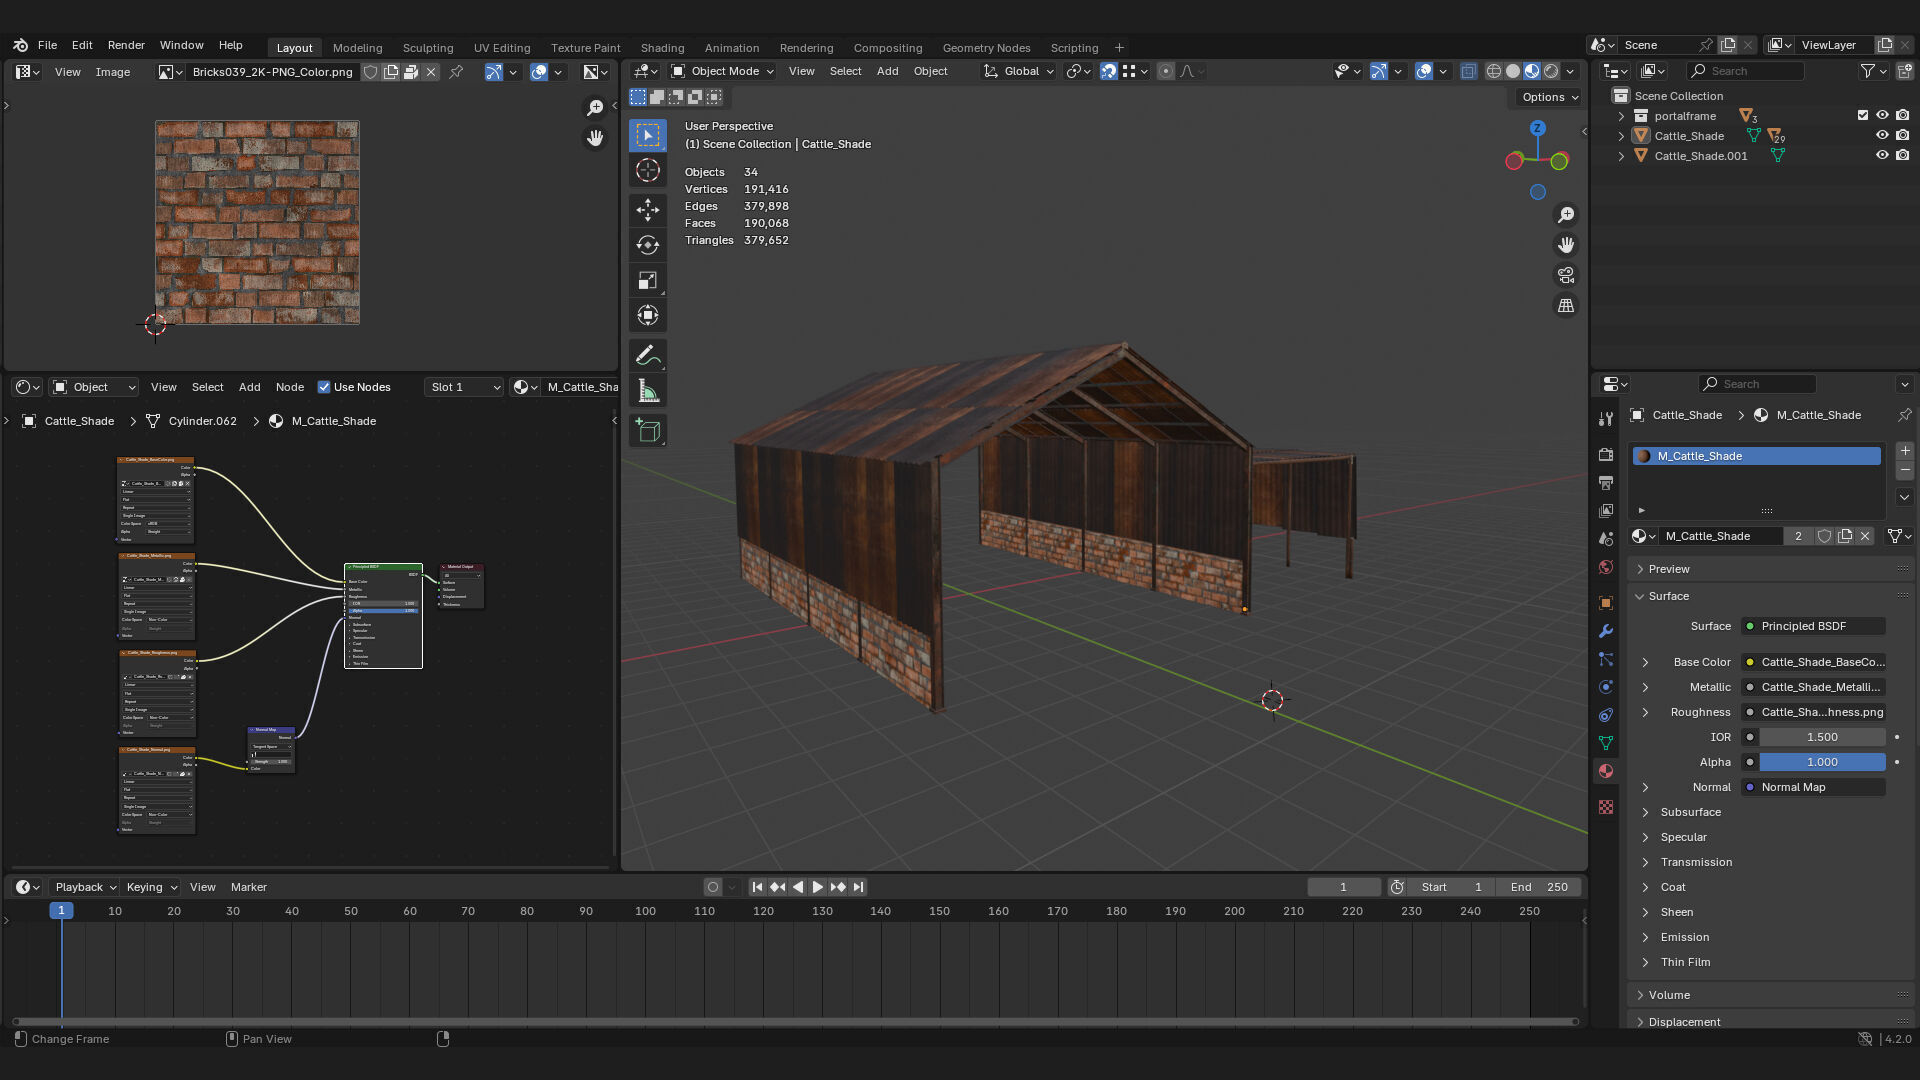Switch to the UV Editing workspace tab
1920x1080 pixels.
pos(502,48)
